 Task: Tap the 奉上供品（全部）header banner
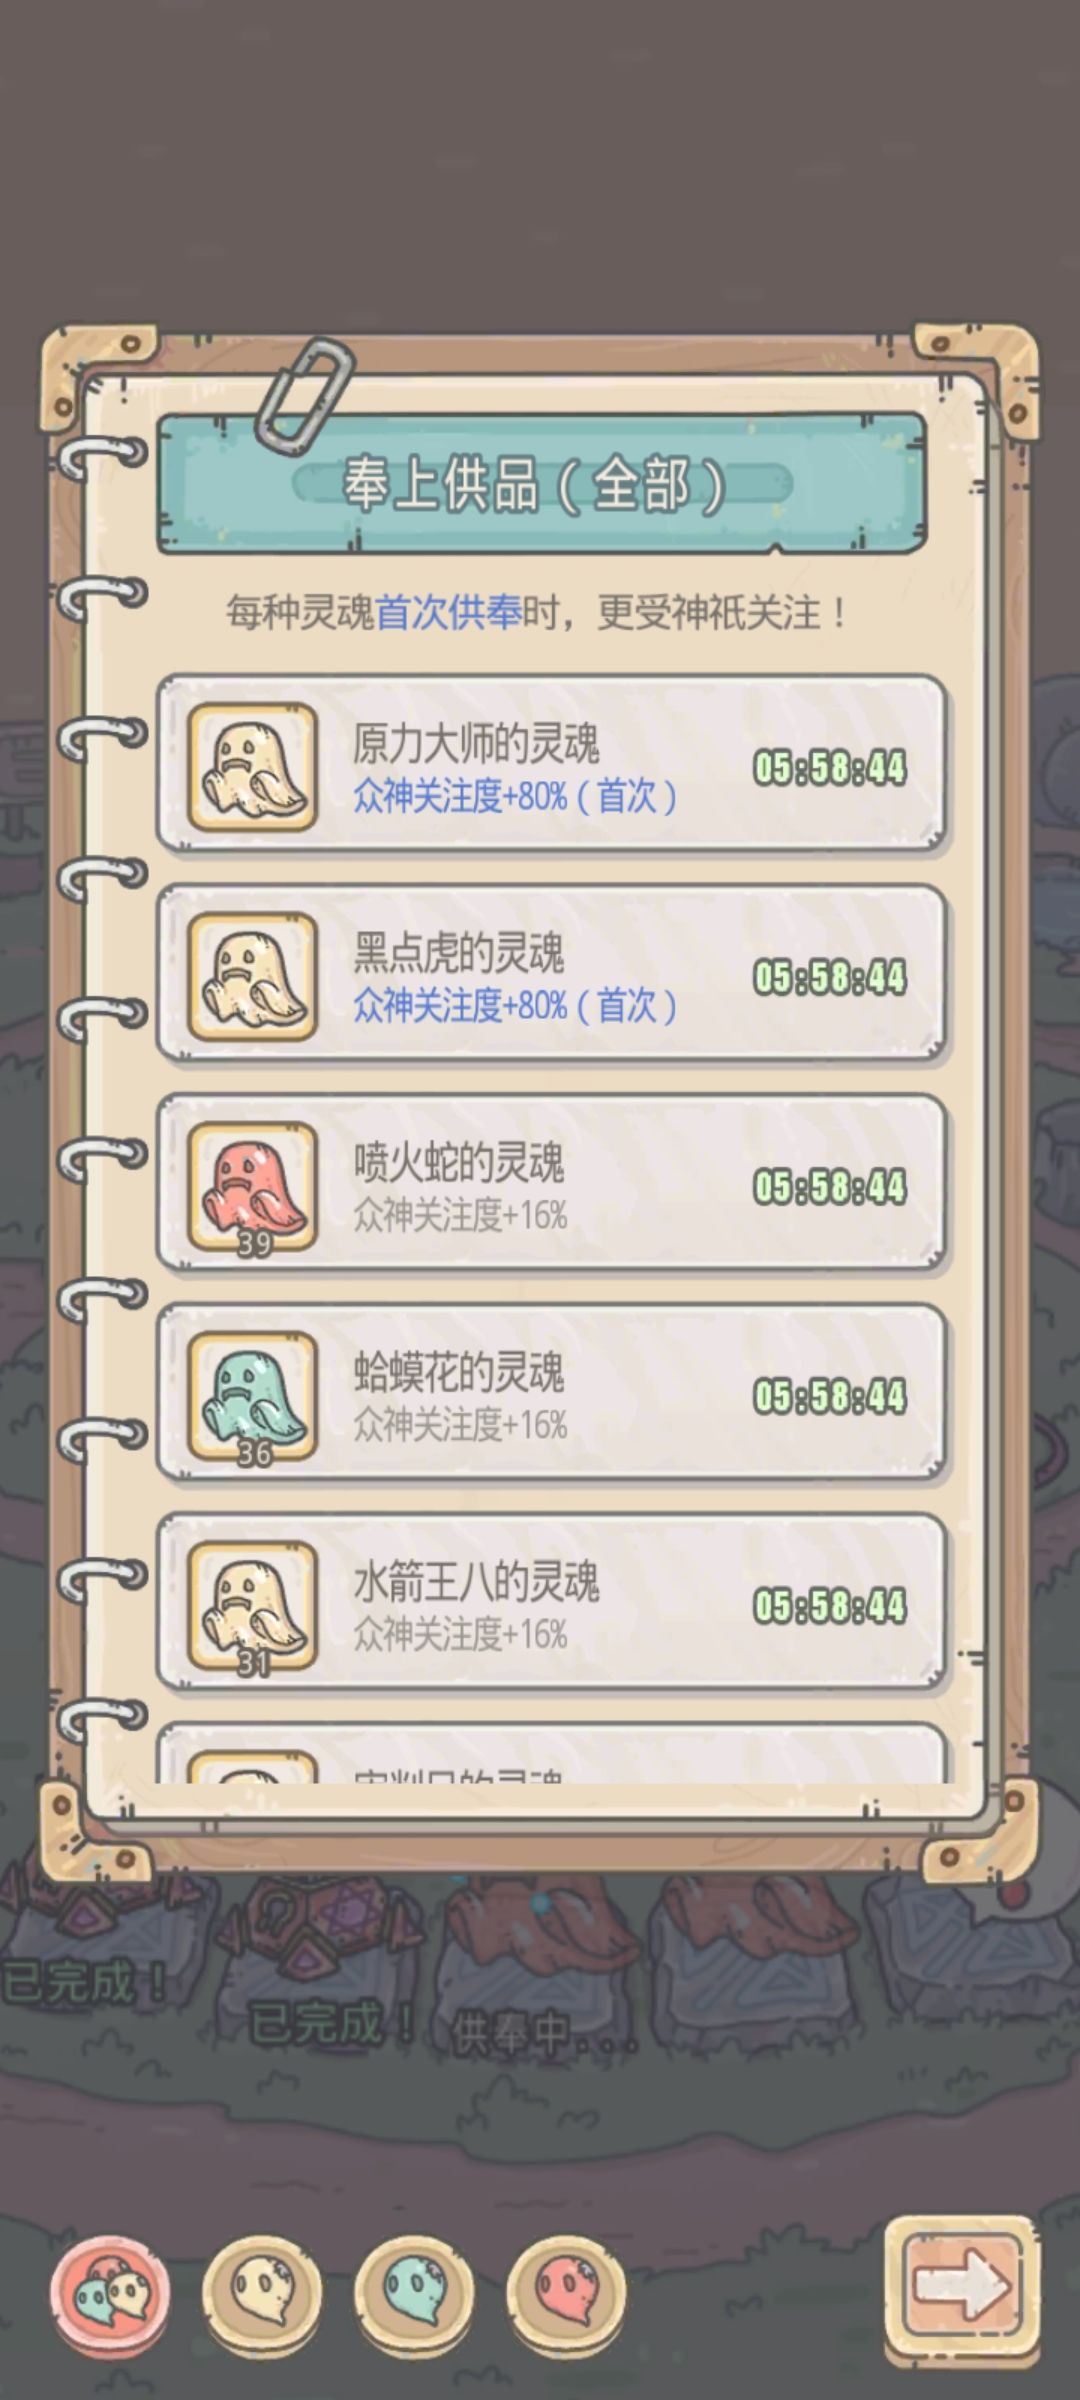[541, 484]
